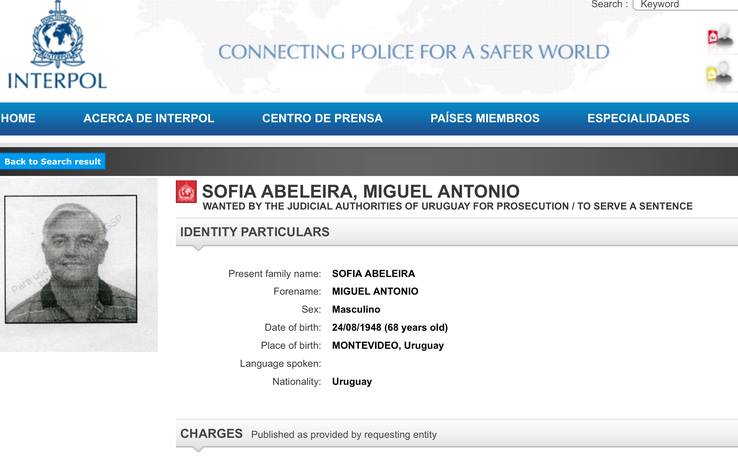Screen dimensions: 738x464
Task: Click the MONTEVIDEO, Uruguay place of birth
Action: tap(388, 345)
